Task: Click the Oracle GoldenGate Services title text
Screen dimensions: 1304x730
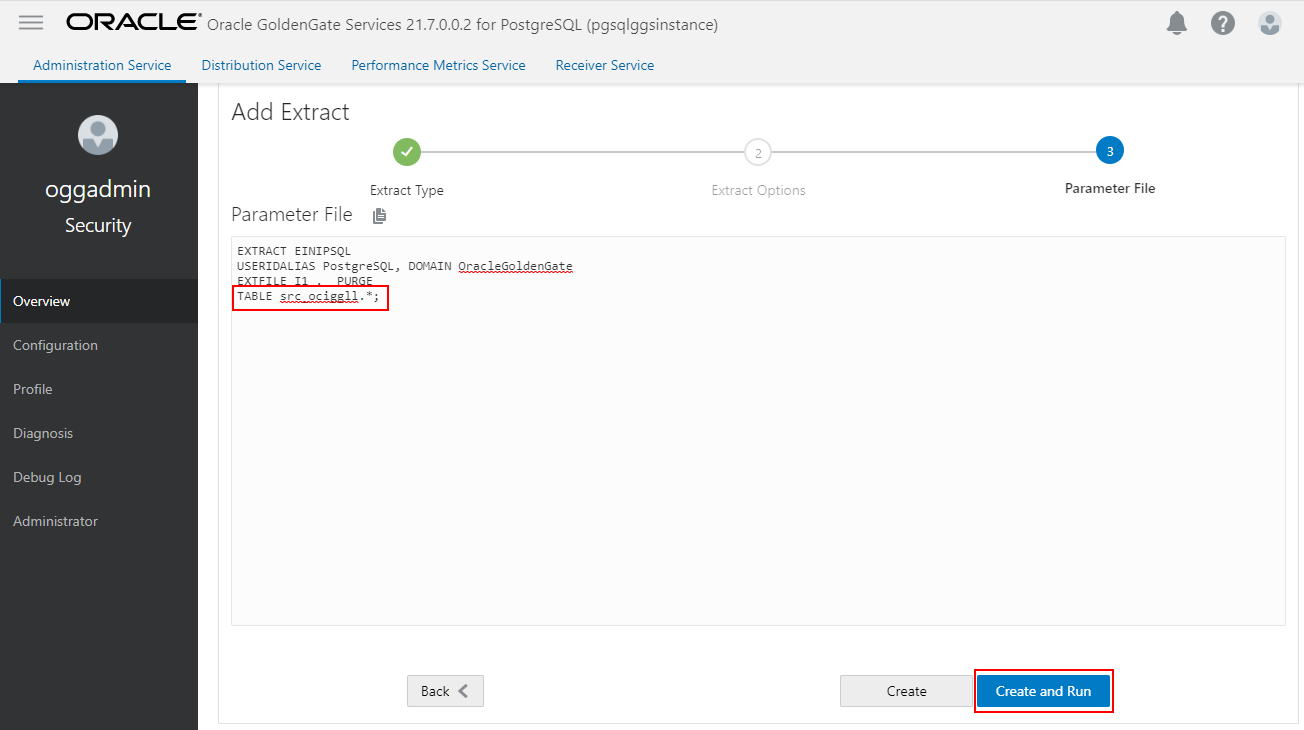Action: tap(462, 24)
